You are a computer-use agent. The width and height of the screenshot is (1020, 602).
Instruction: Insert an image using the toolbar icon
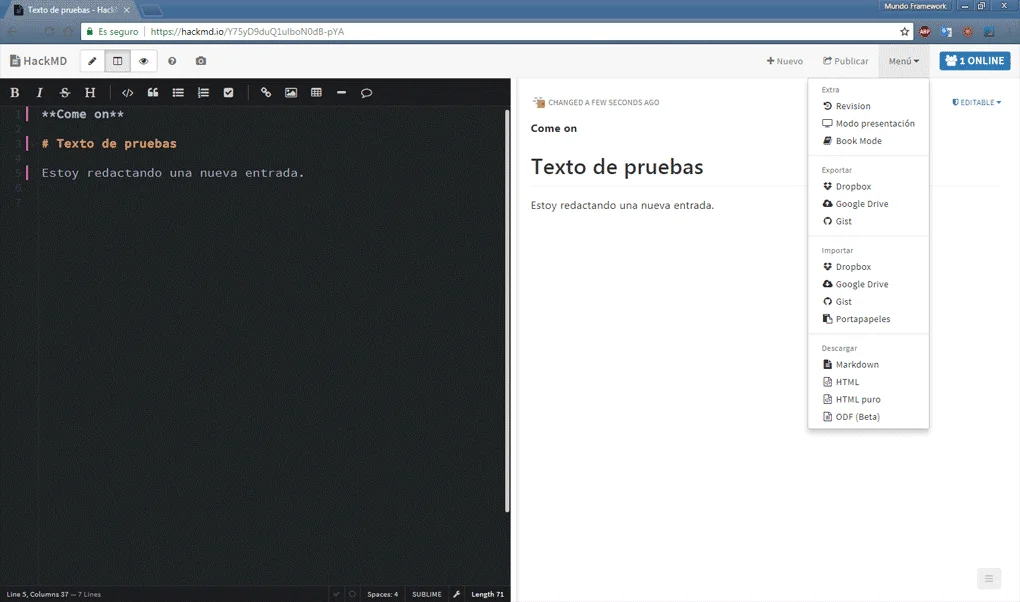pos(291,92)
